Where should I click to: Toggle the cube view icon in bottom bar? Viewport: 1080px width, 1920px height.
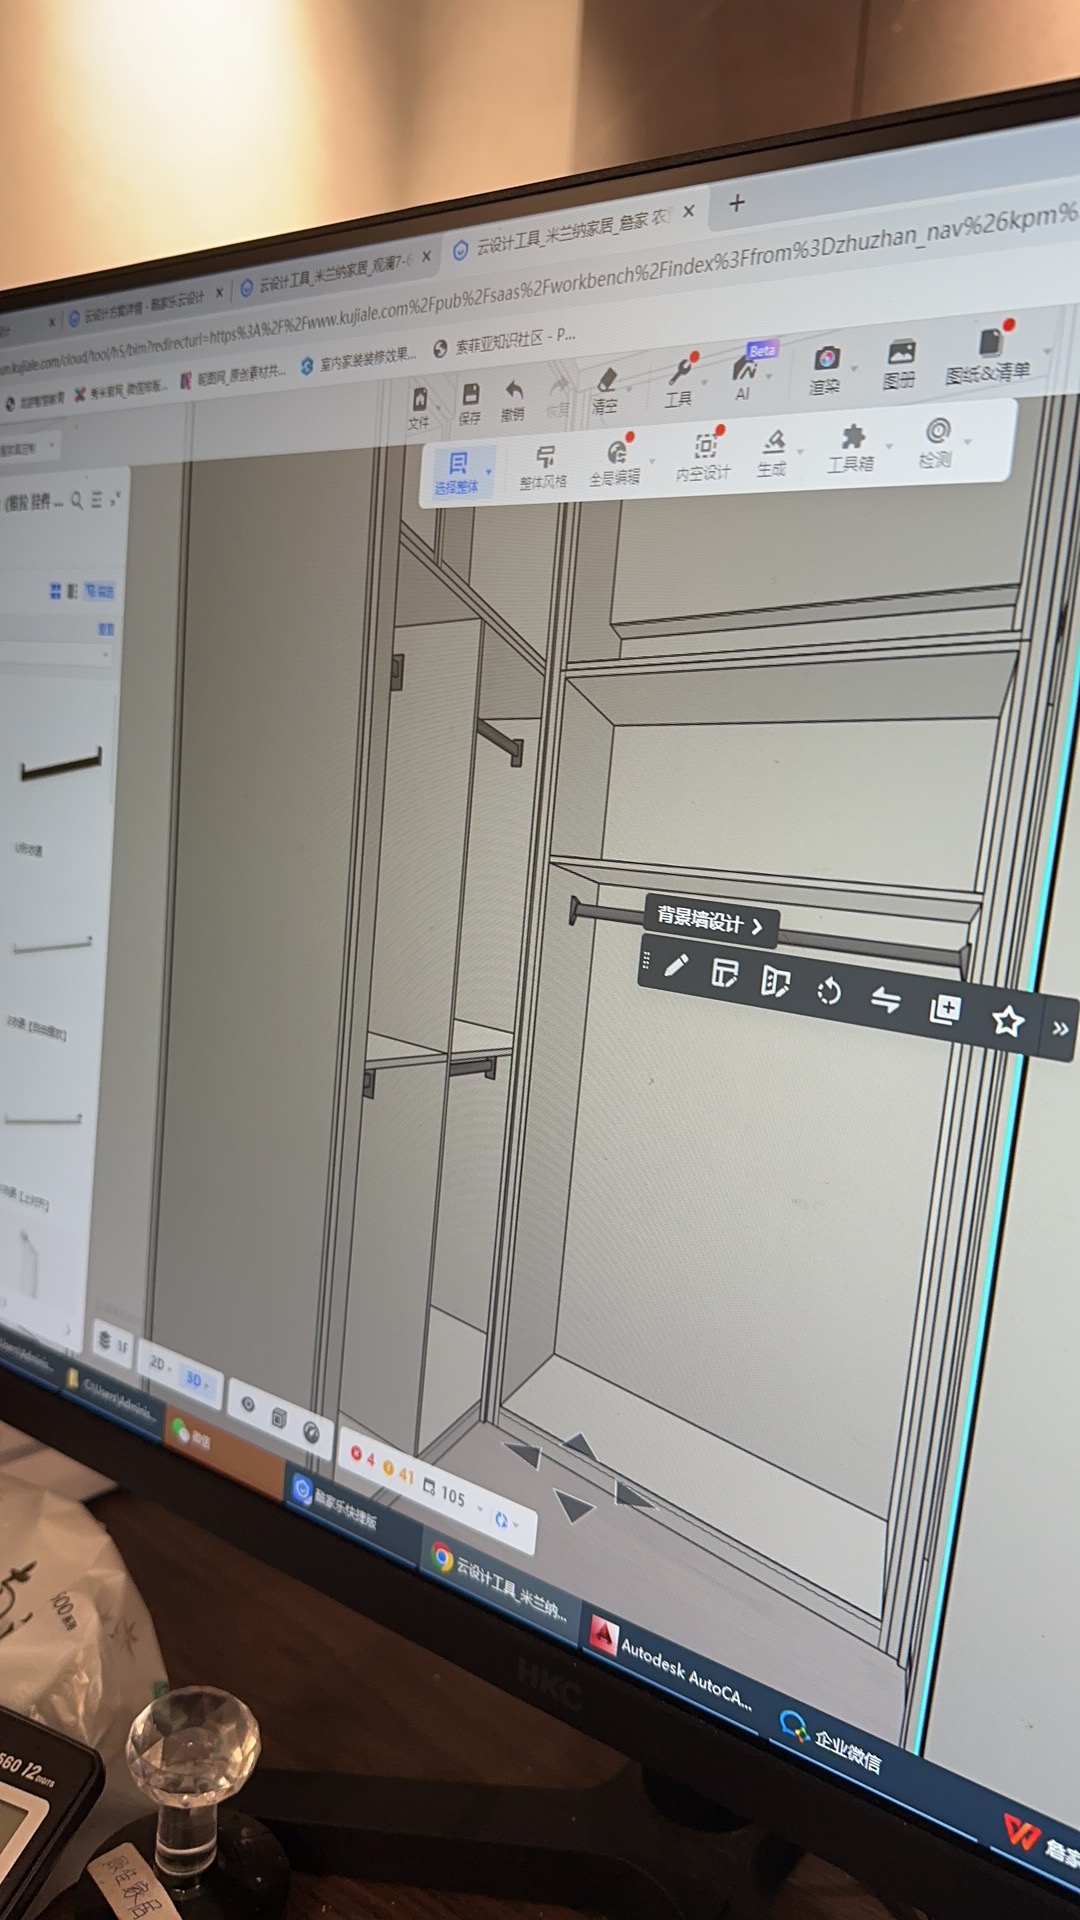point(279,1417)
